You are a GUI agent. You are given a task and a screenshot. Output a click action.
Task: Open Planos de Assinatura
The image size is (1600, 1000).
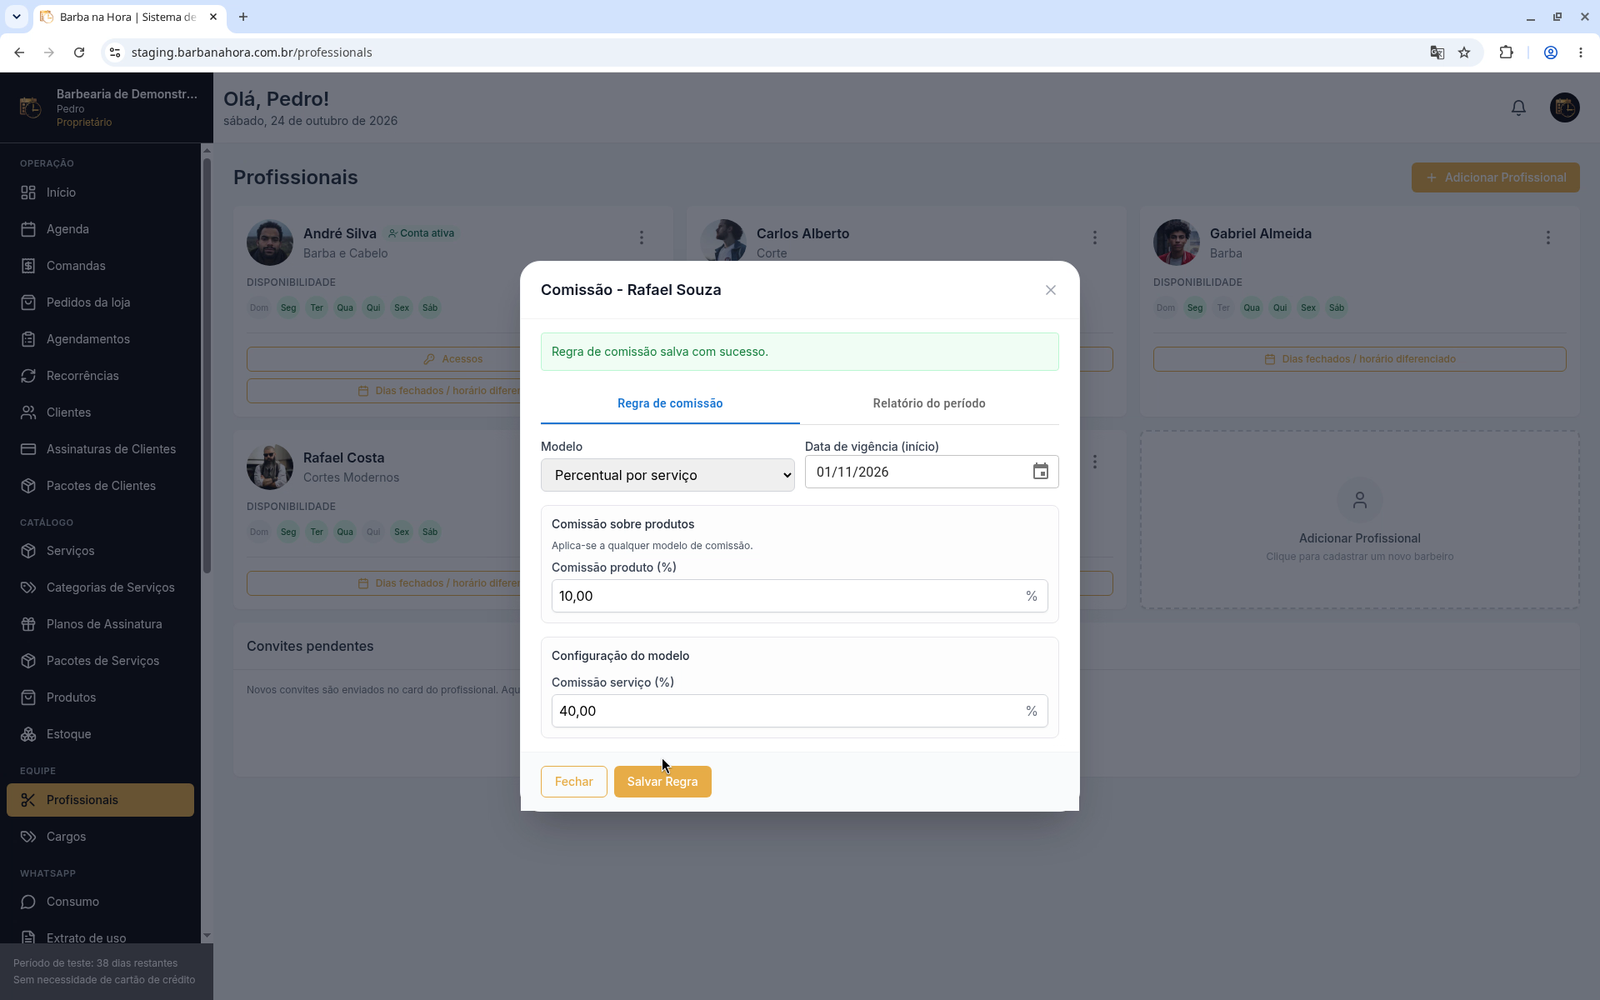coord(100,624)
